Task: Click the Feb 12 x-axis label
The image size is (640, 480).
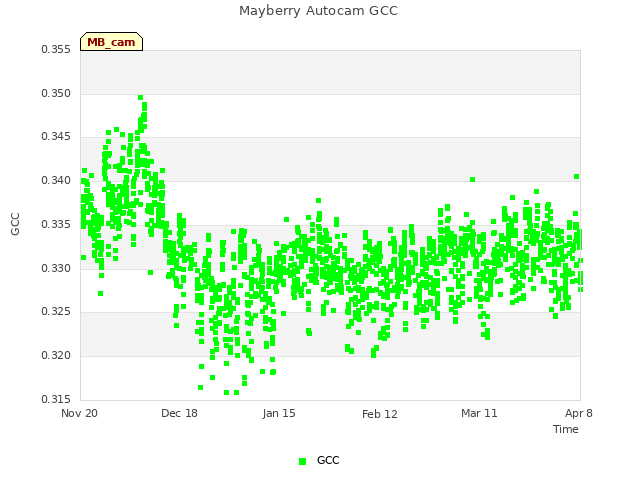Action: click(380, 414)
